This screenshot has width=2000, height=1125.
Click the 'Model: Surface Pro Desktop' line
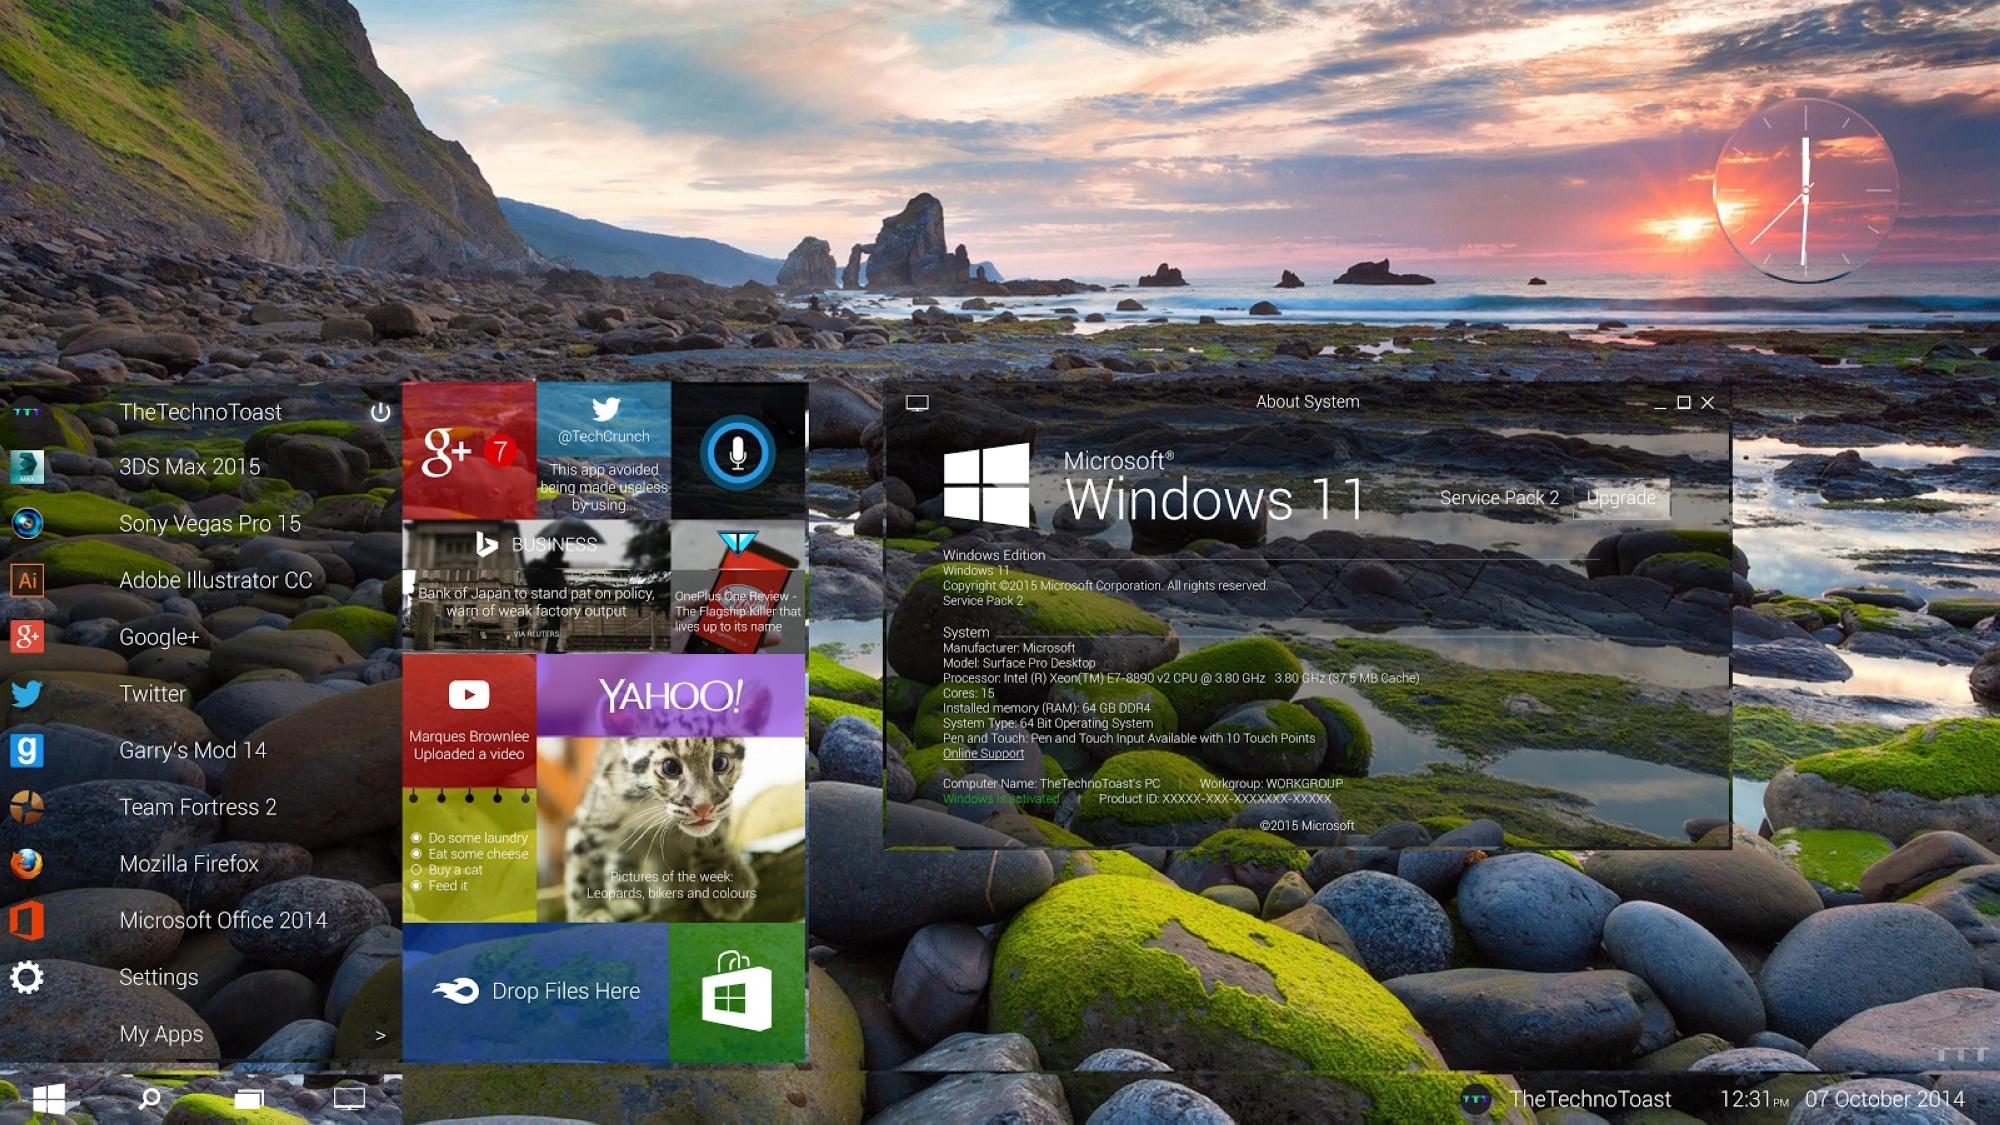click(x=1019, y=663)
